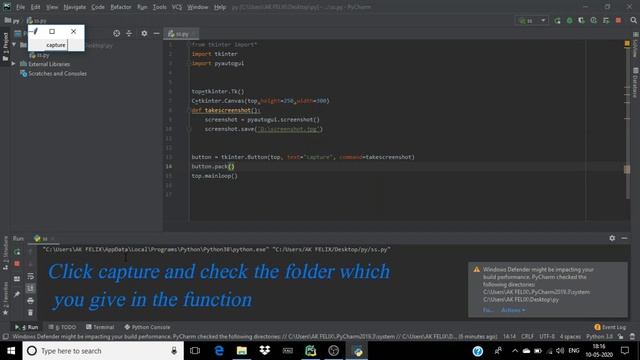Open the File menu
Viewport: 640px width, 360px height.
tap(20, 7)
